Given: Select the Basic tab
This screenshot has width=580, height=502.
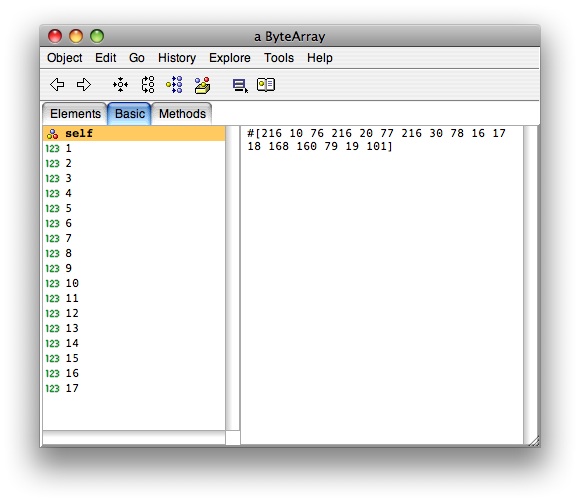Looking at the screenshot, I should click(x=129, y=114).
